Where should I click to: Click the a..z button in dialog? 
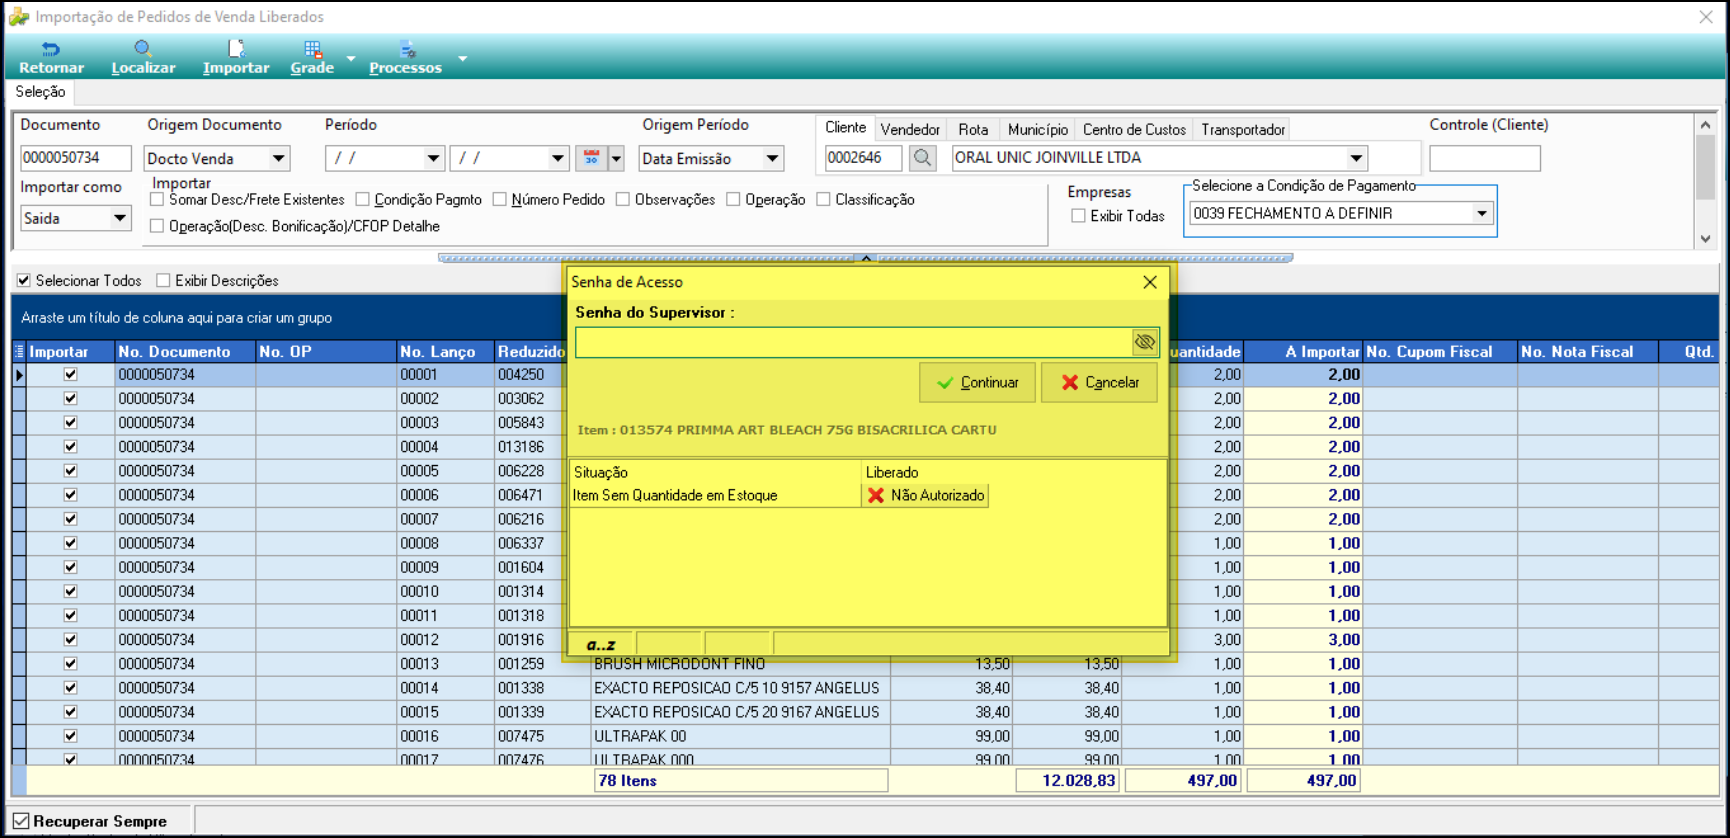(601, 645)
